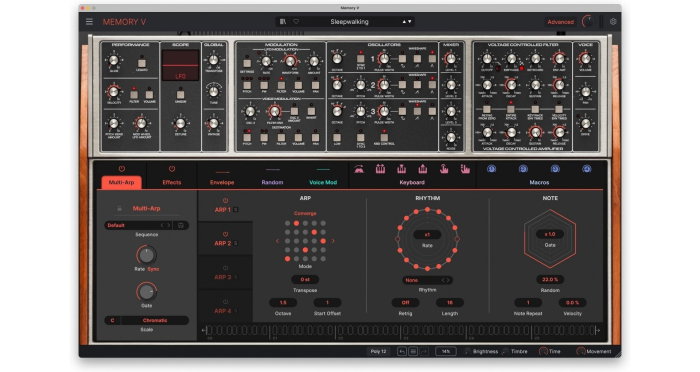Toggle Velocity to Volume switch

150,94
